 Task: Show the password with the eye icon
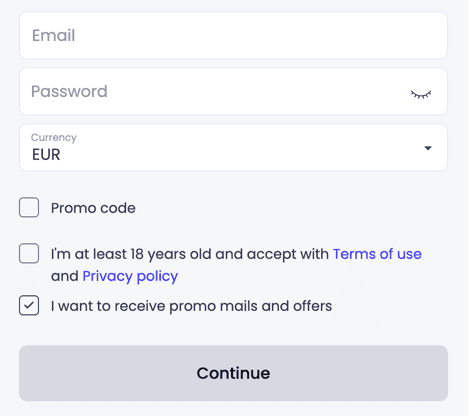click(x=421, y=95)
